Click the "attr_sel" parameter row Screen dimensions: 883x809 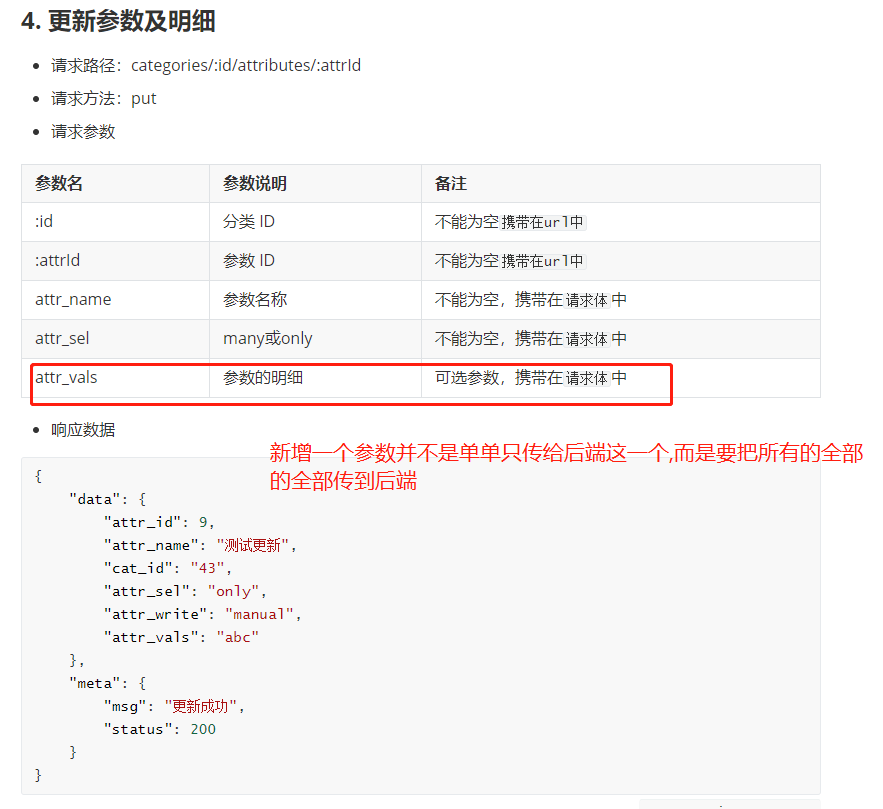click(62, 338)
